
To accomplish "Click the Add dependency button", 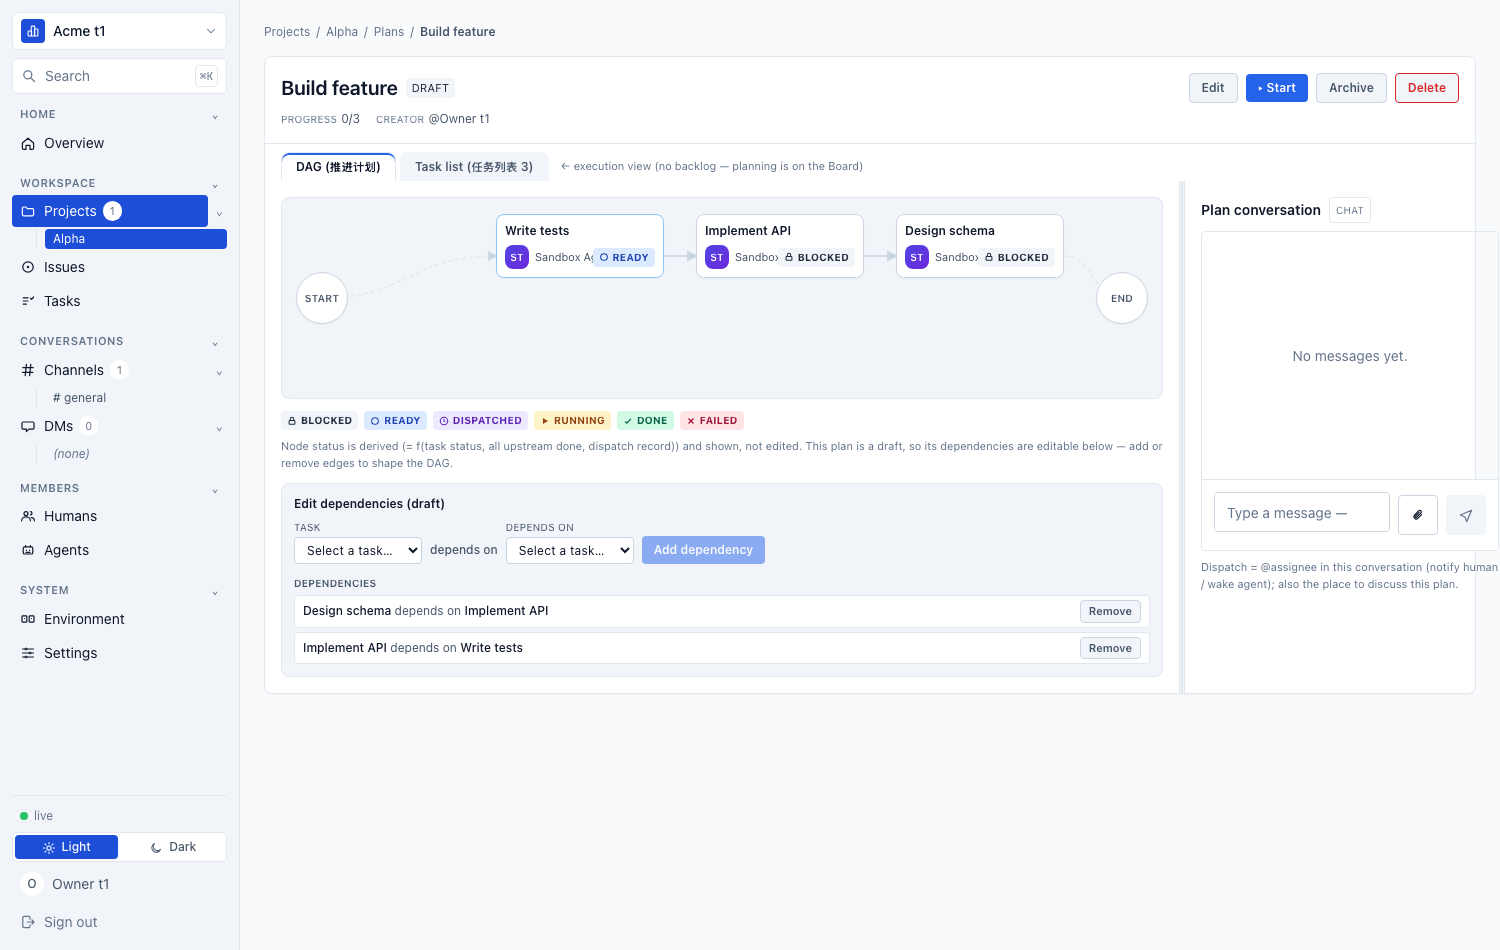I will pos(703,550).
